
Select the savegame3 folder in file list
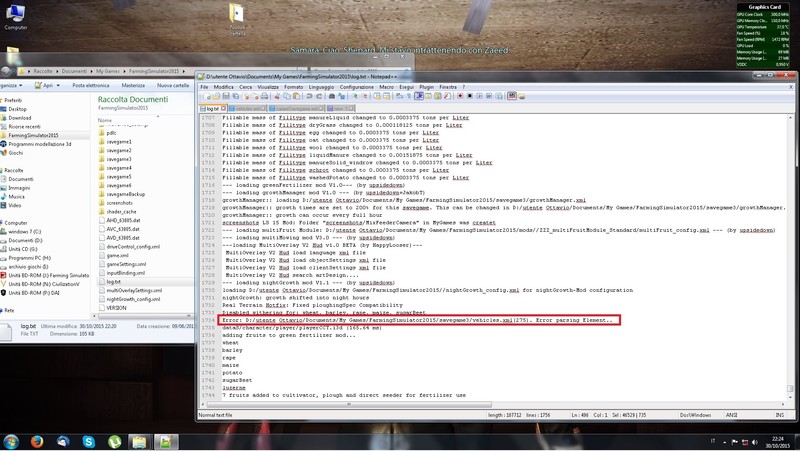(x=118, y=160)
